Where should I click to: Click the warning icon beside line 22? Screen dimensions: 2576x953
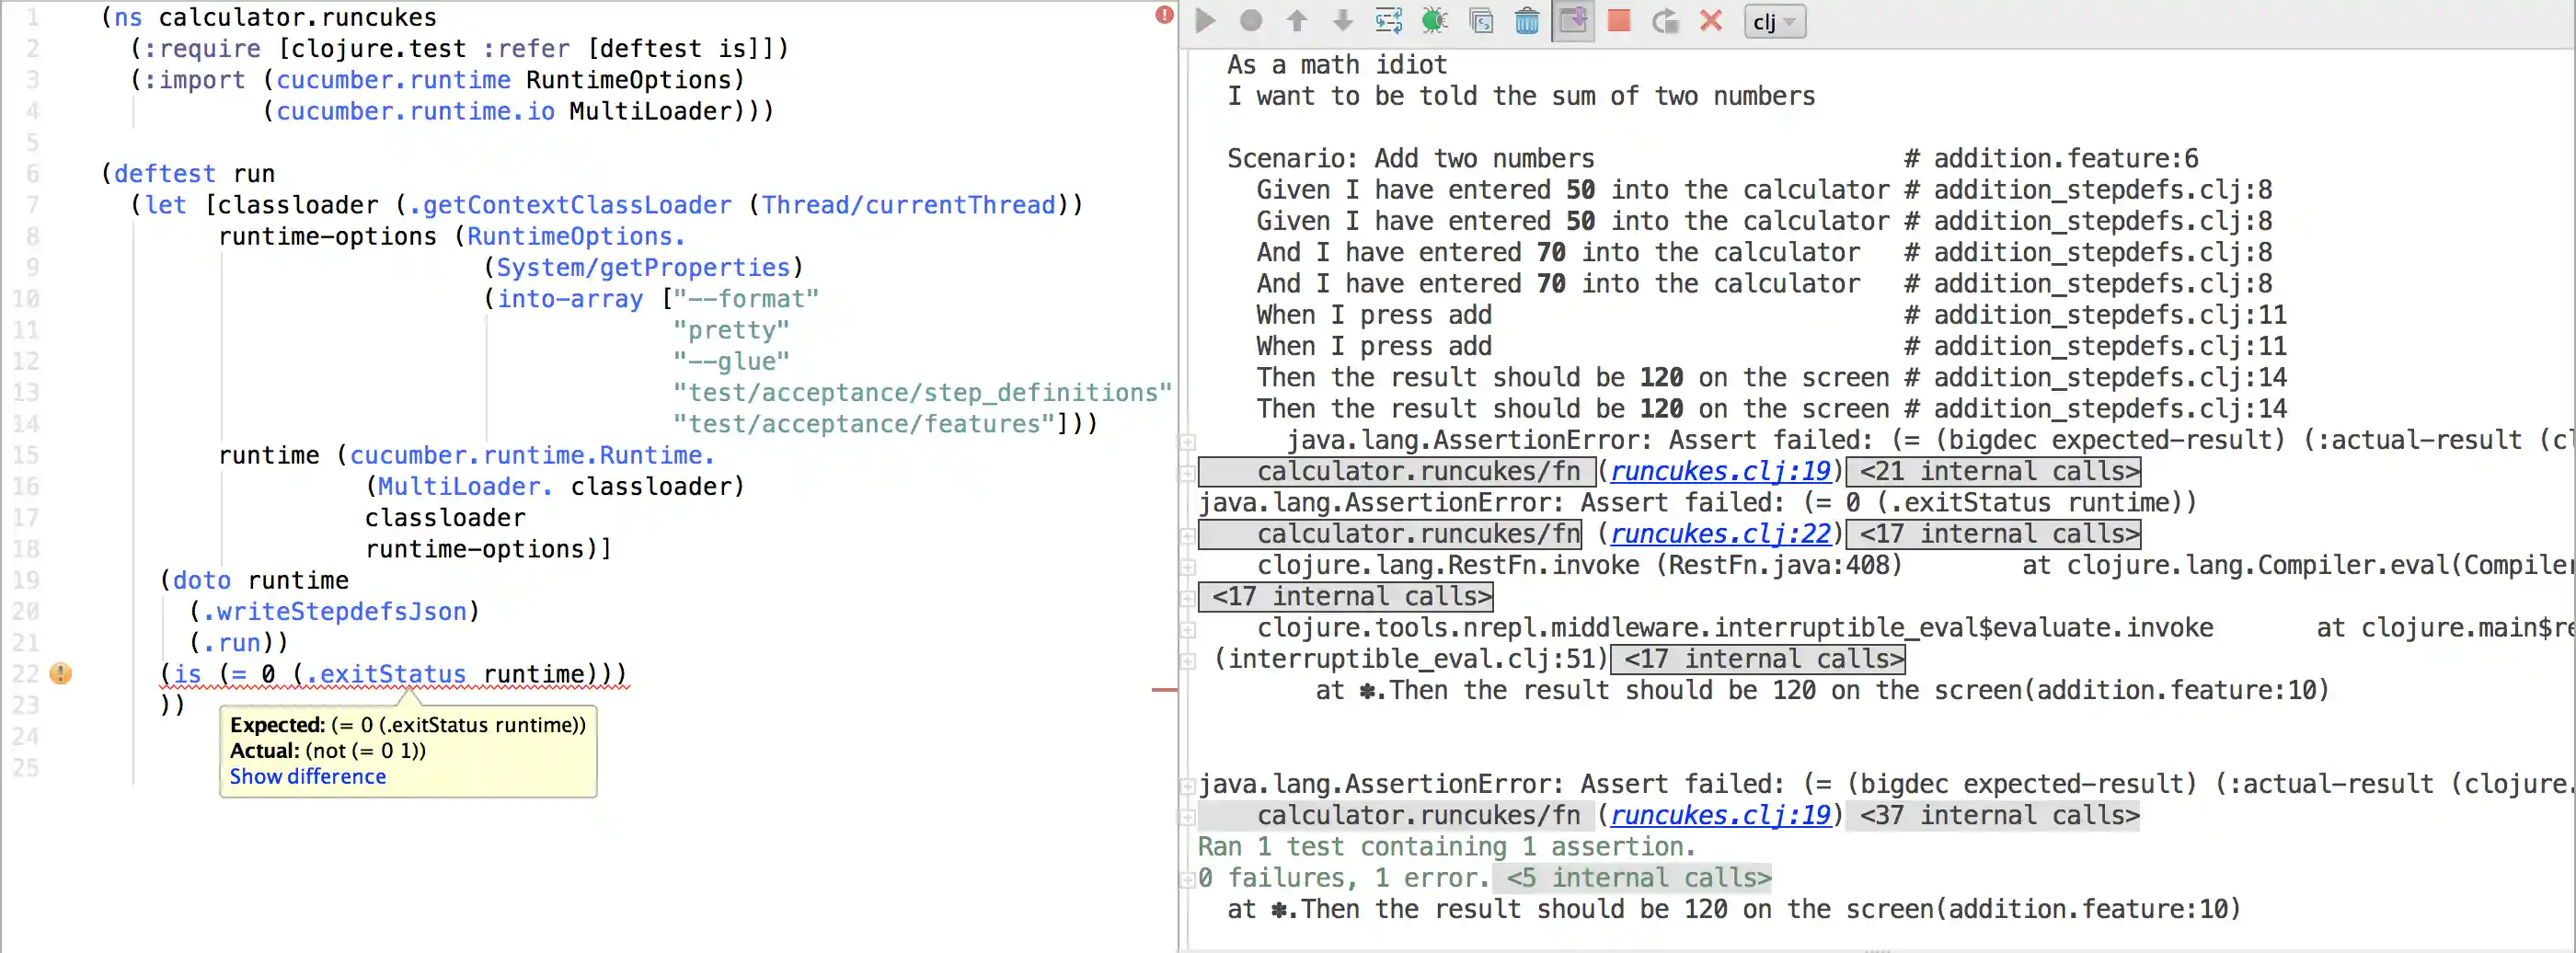pos(60,674)
